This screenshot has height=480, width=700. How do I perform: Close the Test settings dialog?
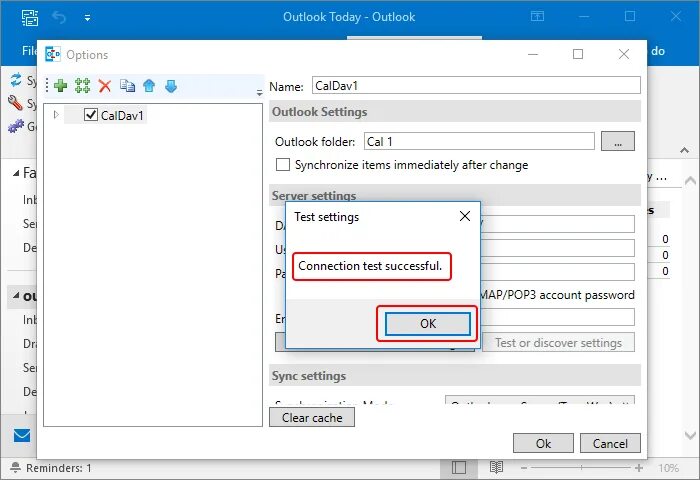(465, 216)
